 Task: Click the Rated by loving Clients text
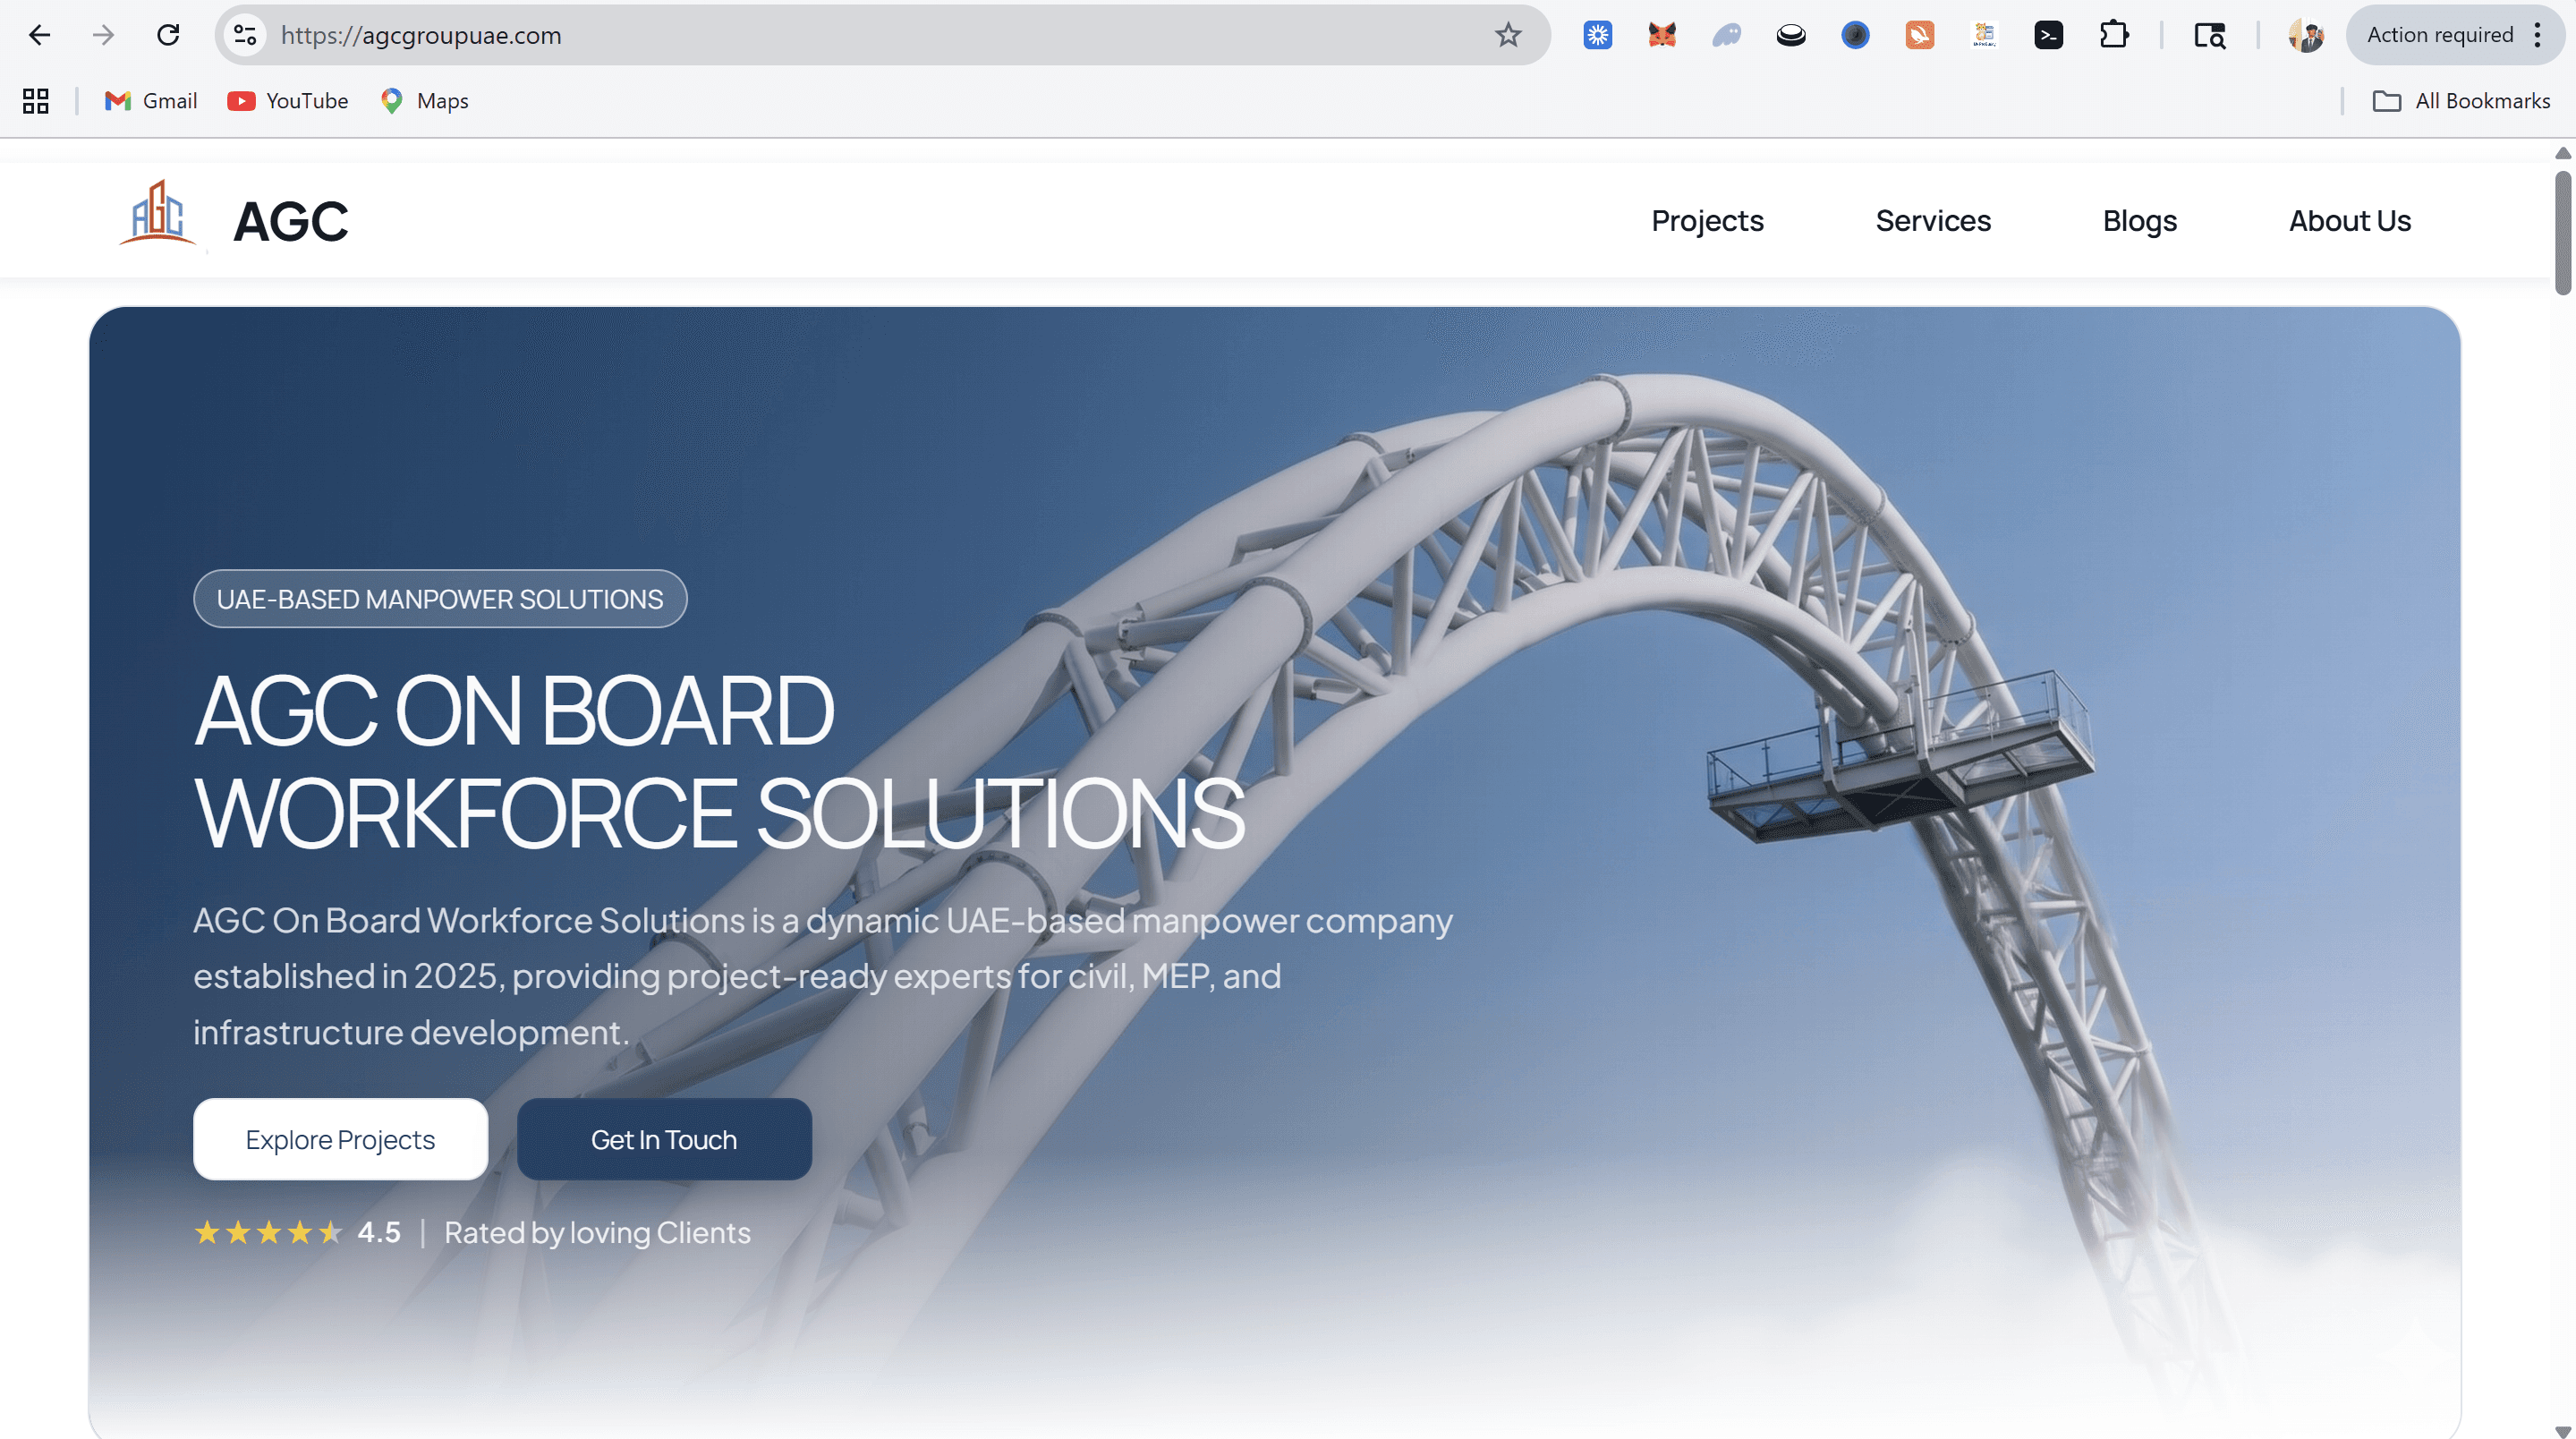[597, 1233]
